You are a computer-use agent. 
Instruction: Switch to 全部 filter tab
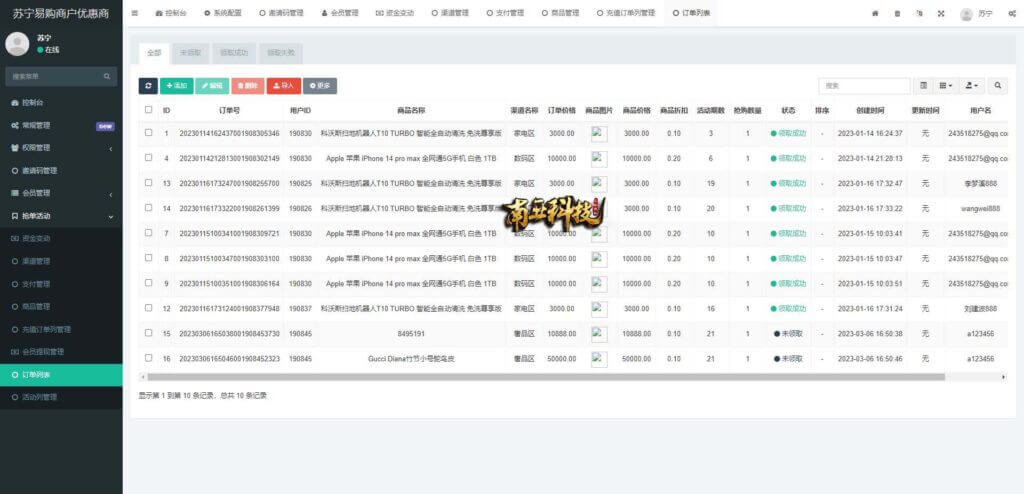154,54
